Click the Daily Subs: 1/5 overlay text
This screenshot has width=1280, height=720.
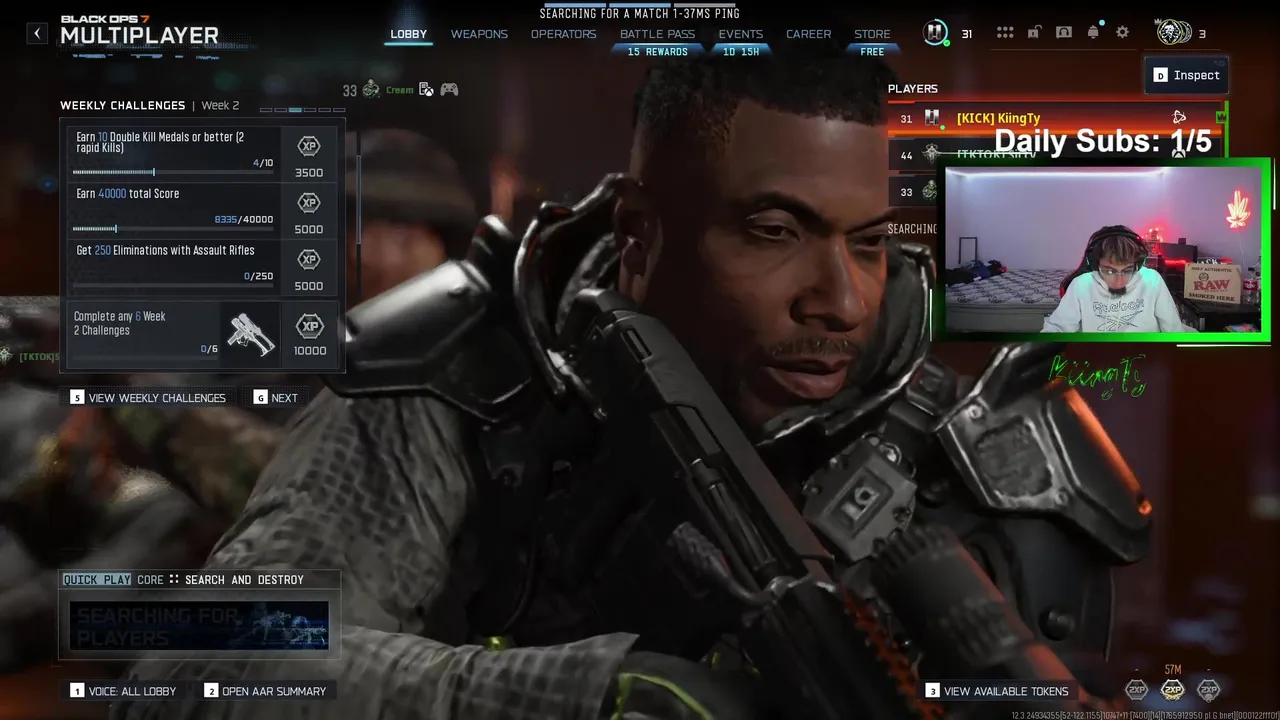point(1102,141)
